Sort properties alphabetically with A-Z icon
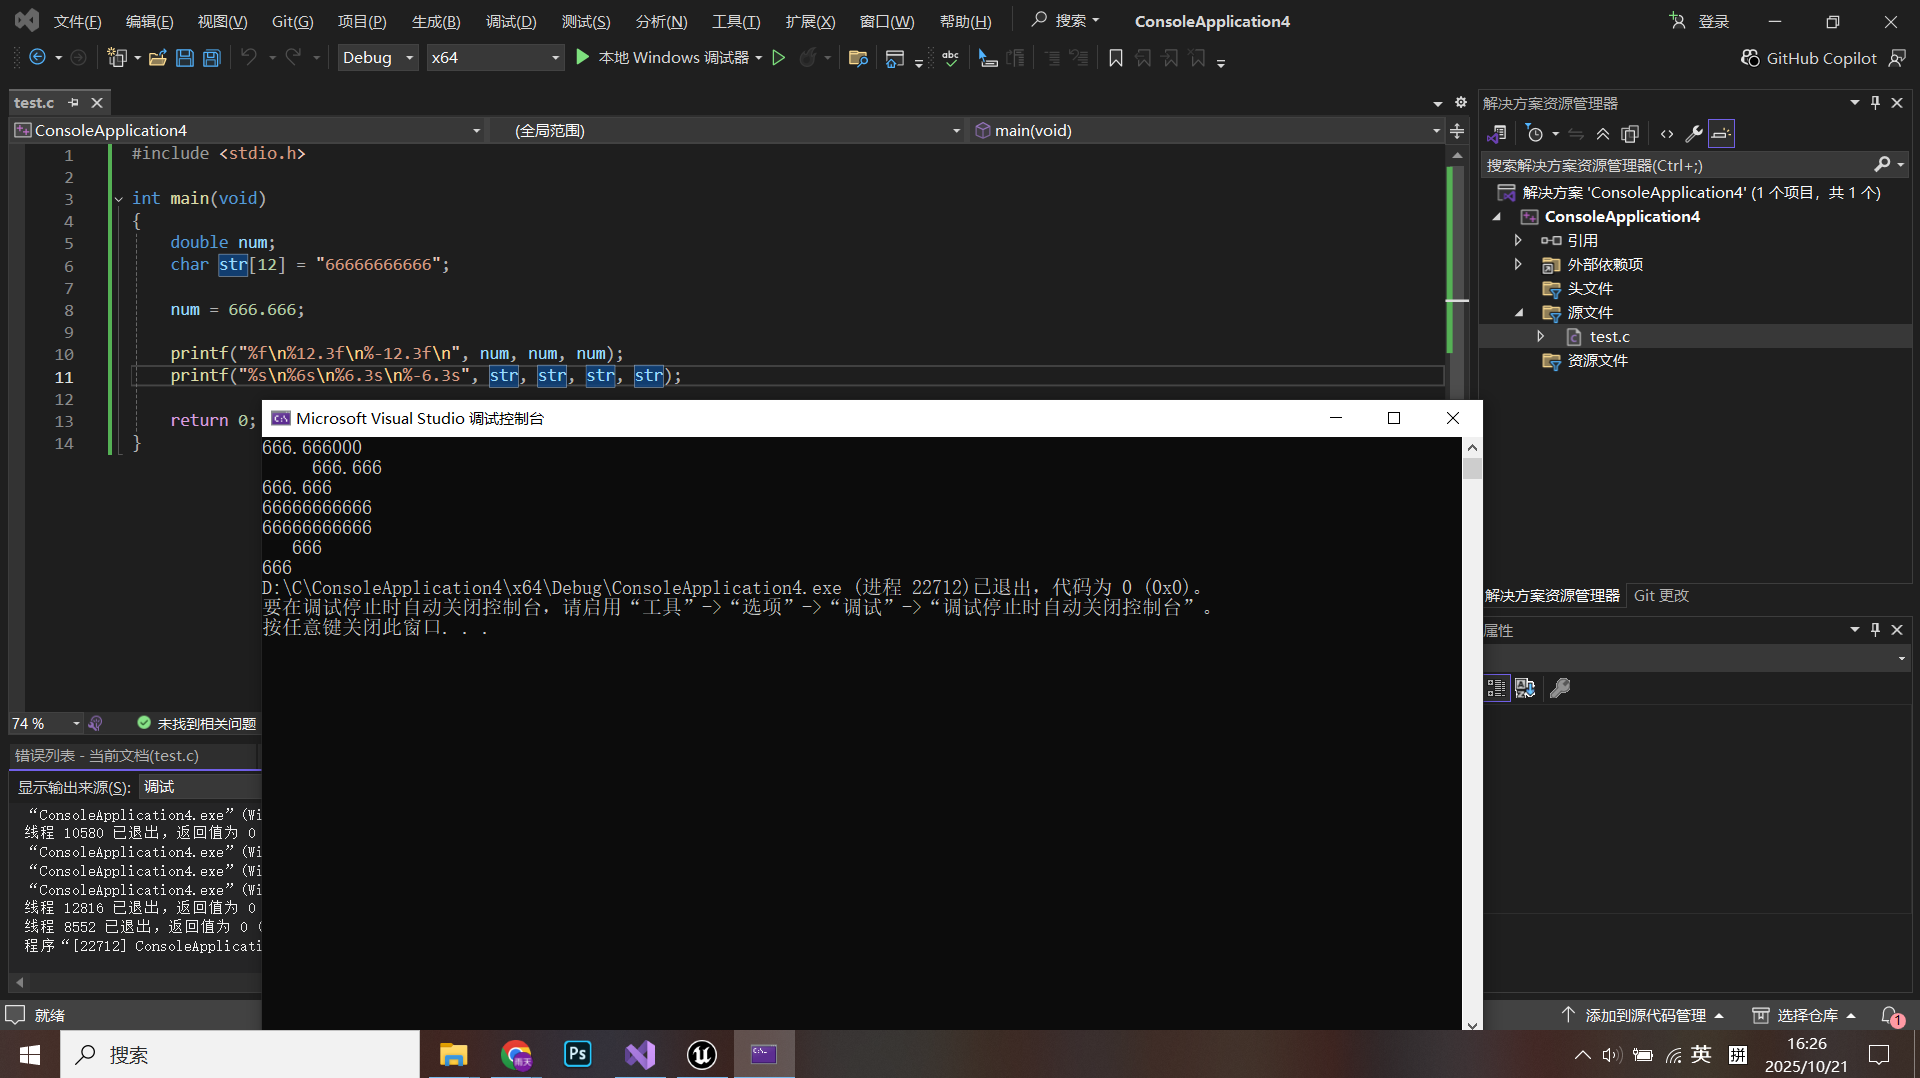1920x1078 pixels. point(1525,688)
